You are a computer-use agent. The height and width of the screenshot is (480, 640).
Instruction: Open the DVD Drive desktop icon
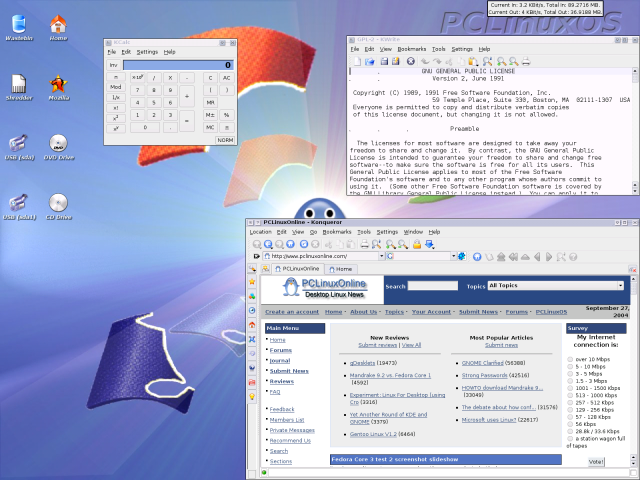[x=58, y=147]
